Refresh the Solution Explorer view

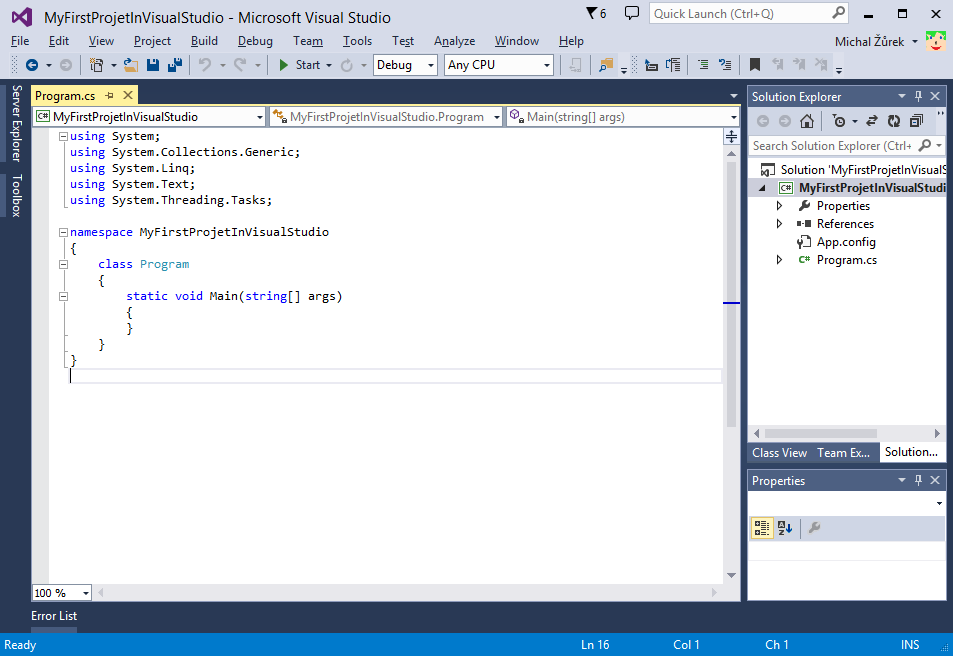[x=893, y=120]
